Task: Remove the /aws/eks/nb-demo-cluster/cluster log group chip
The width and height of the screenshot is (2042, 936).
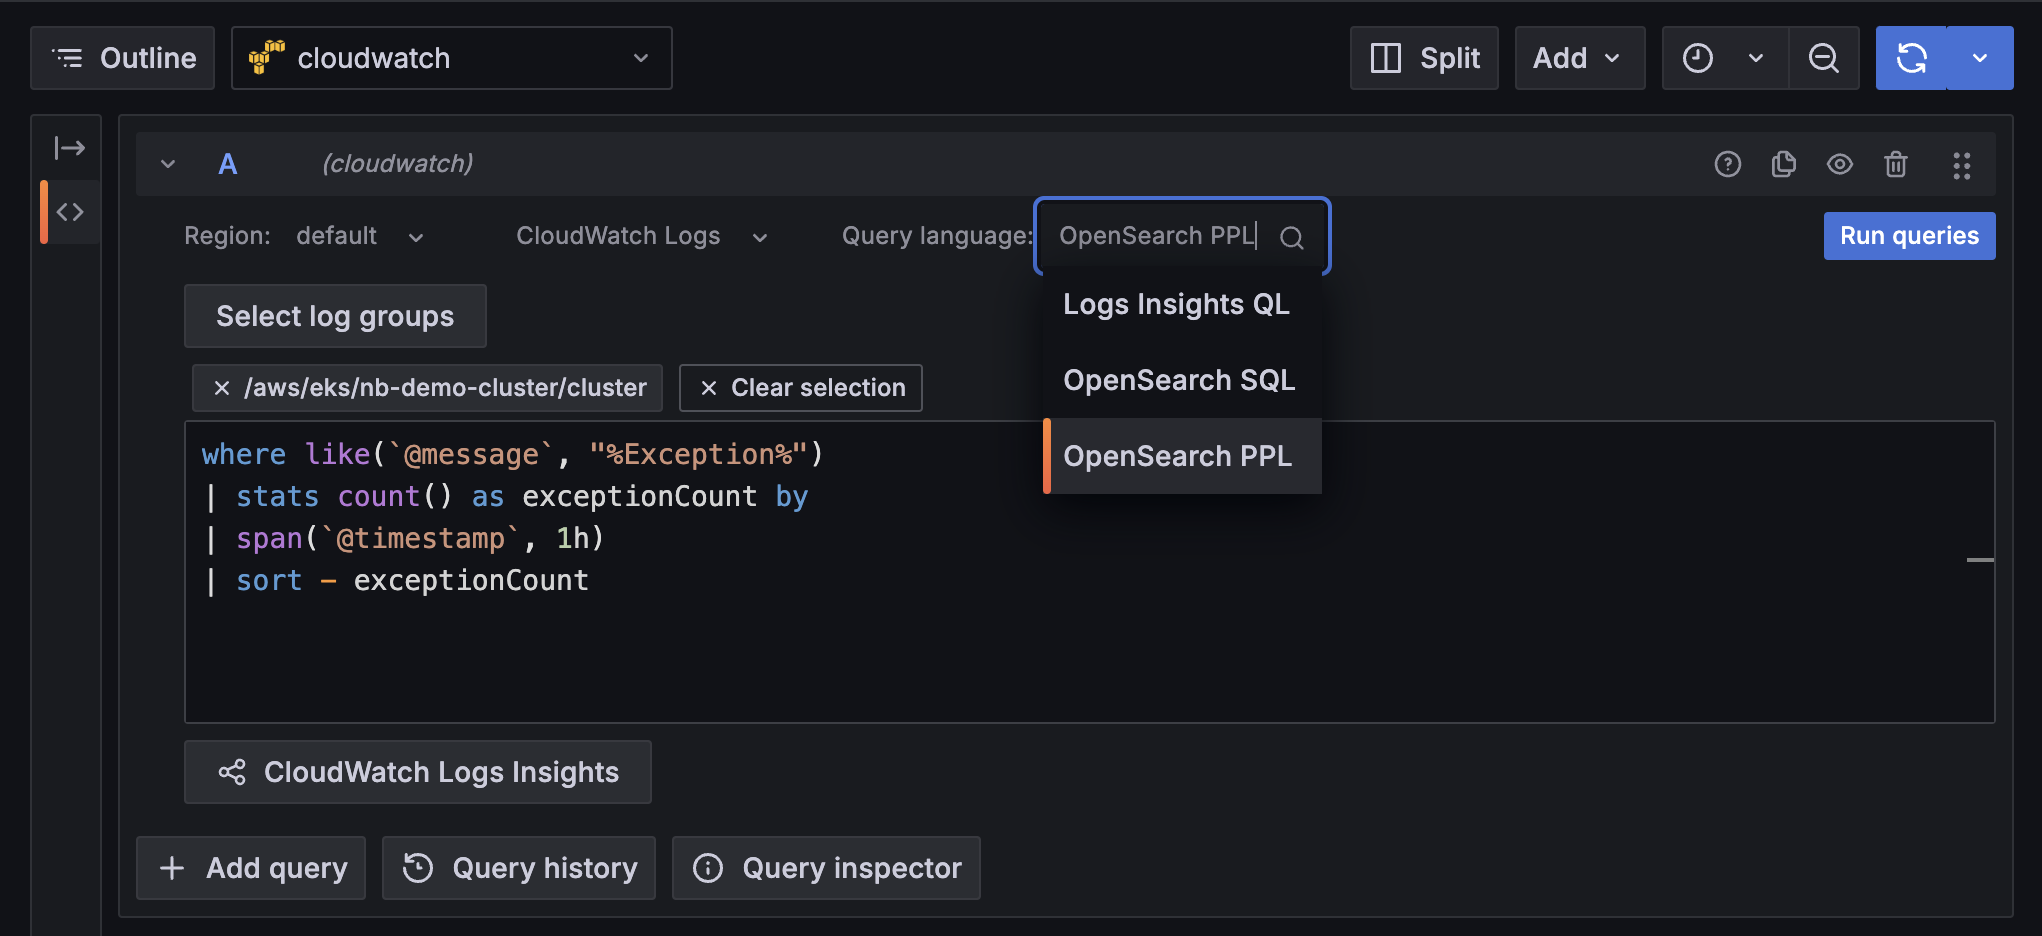Action: click(x=221, y=388)
